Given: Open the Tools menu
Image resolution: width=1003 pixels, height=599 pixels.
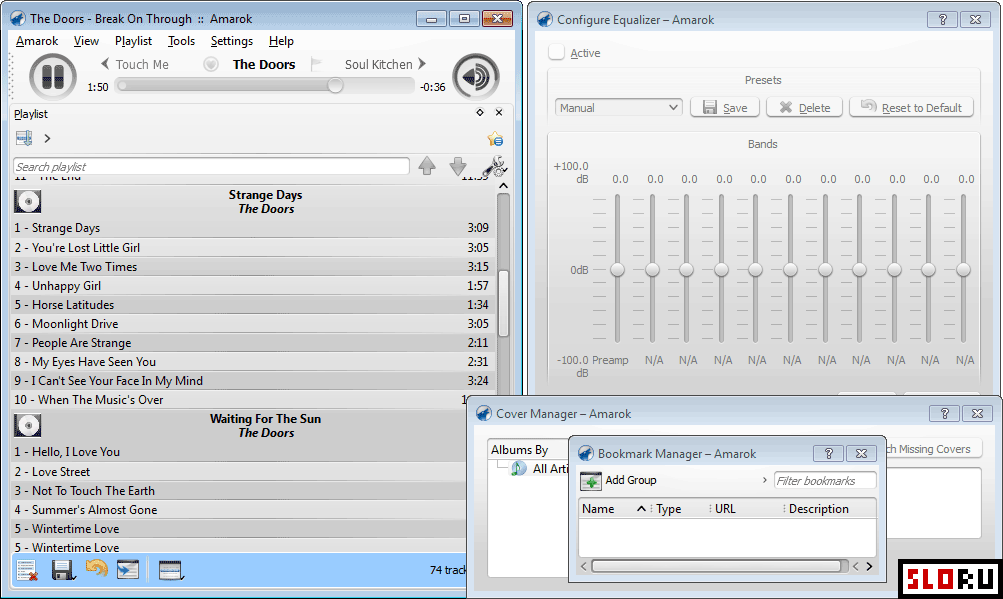Looking at the screenshot, I should 182,41.
